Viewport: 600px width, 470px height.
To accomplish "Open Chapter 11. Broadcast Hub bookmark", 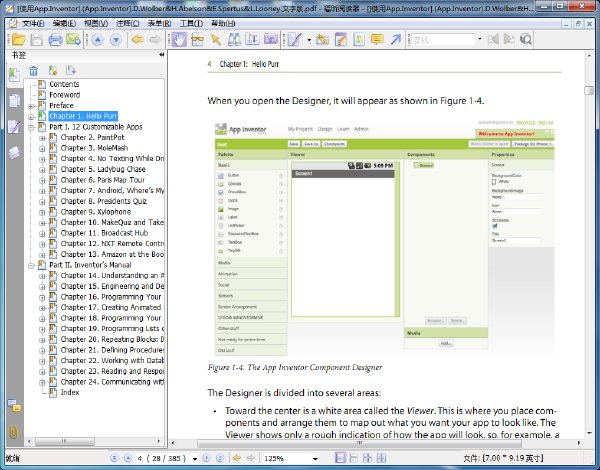I will point(104,233).
